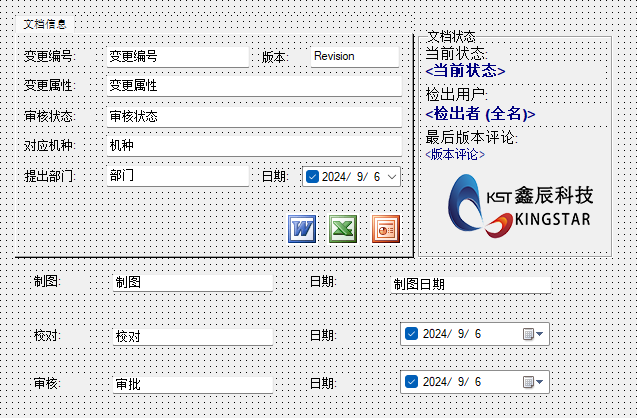Focus the 审核状态 text field

click(x=252, y=117)
